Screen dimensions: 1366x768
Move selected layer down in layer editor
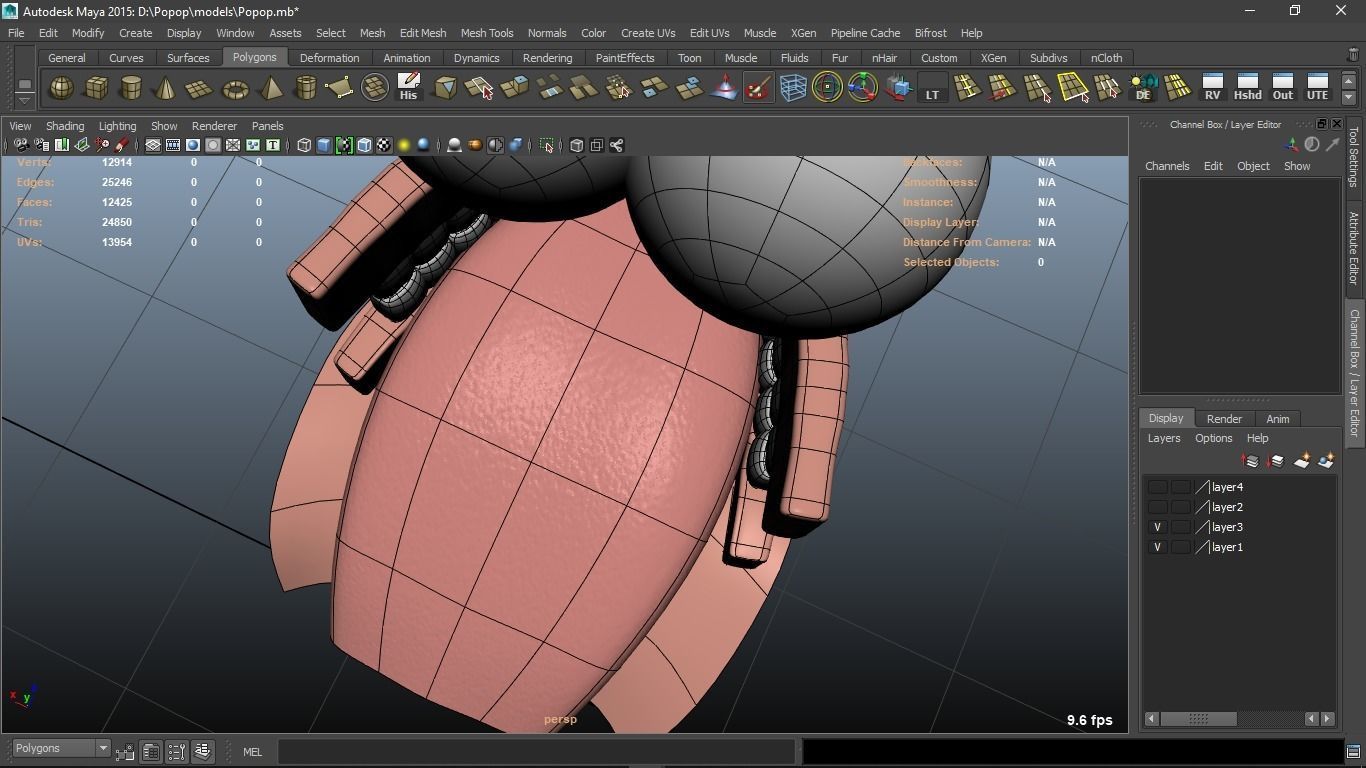tap(1275, 461)
